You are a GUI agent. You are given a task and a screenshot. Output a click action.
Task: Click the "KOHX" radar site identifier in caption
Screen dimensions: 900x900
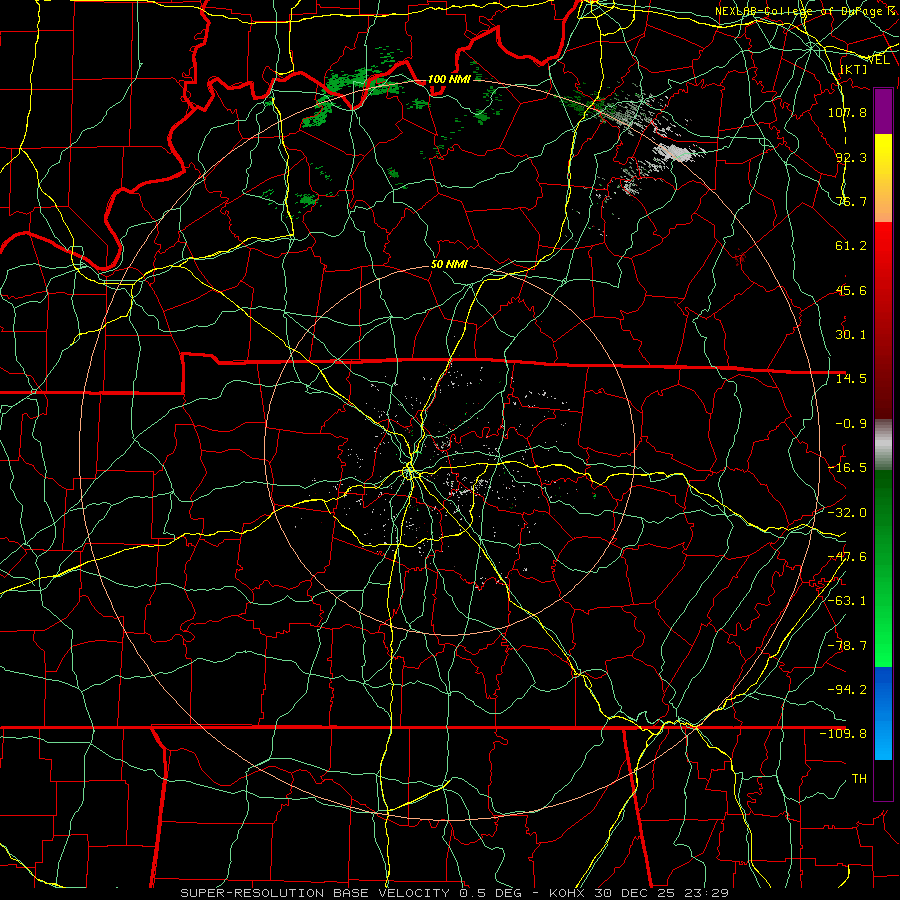click(568, 893)
